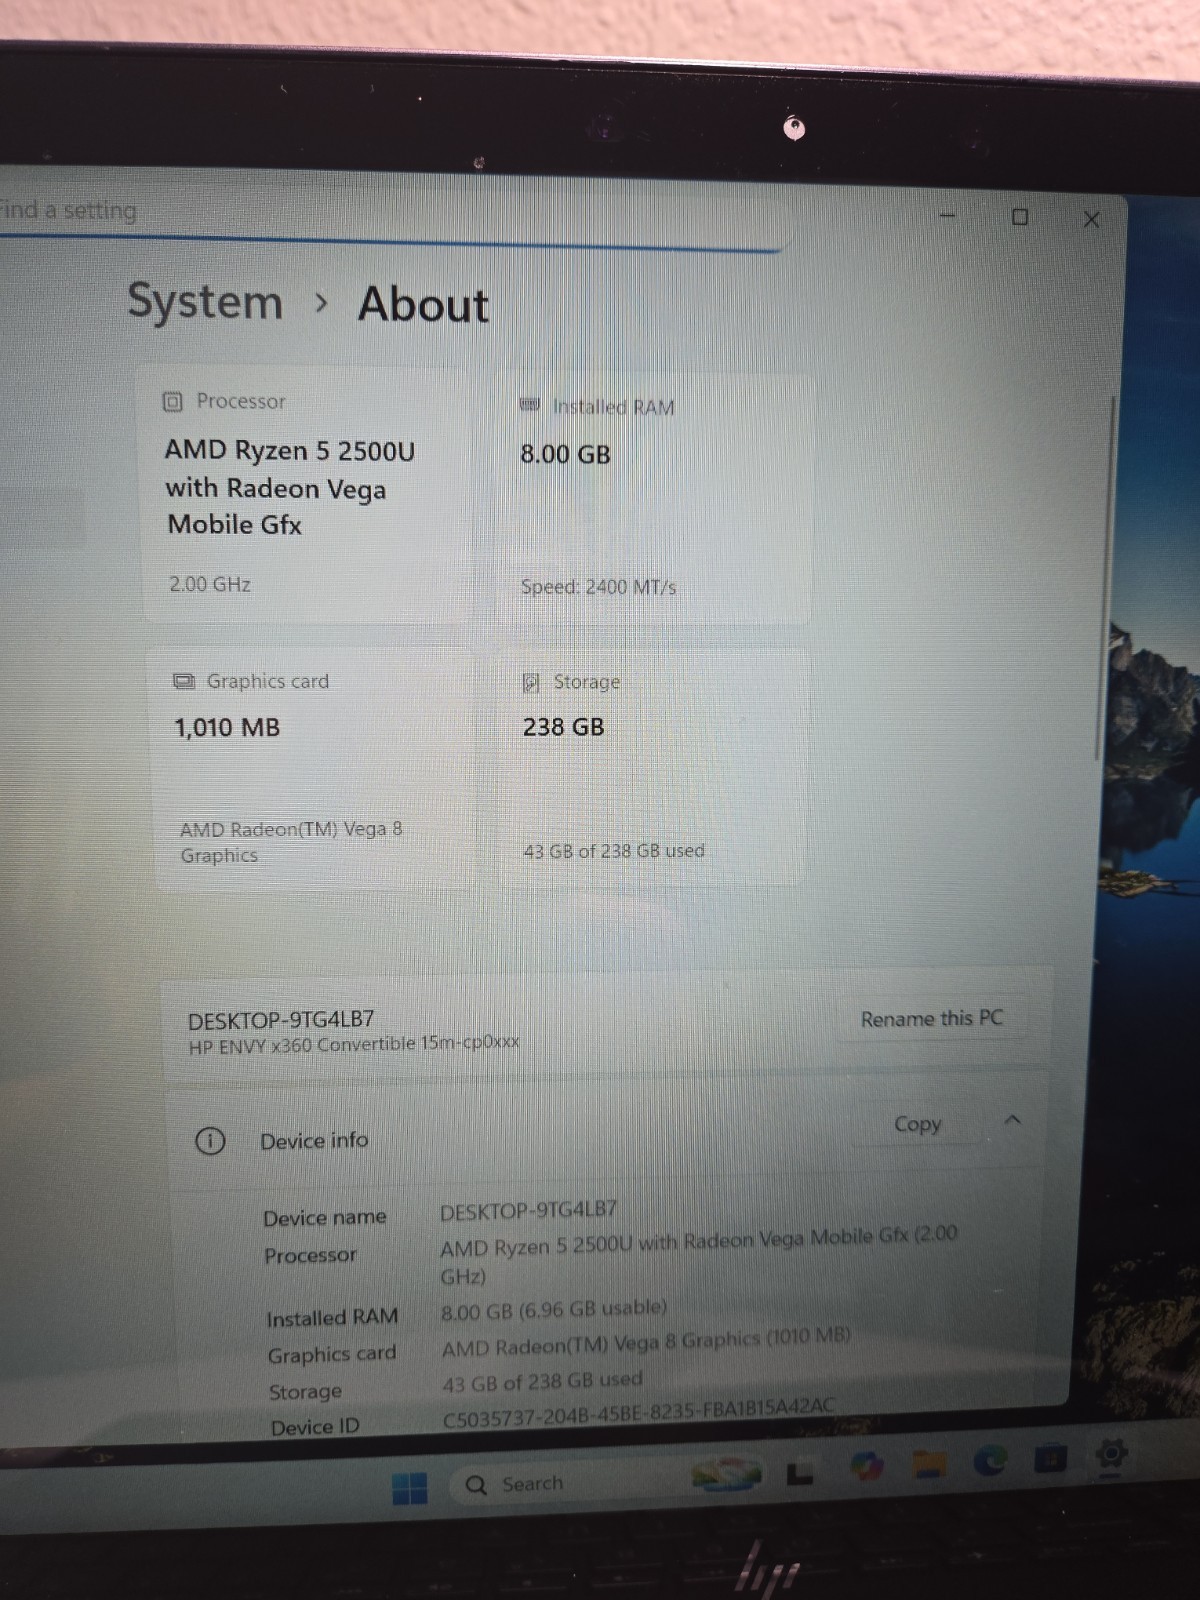Image resolution: width=1200 pixels, height=1600 pixels.
Task: Select the Device ID value
Action: pos(638,1412)
